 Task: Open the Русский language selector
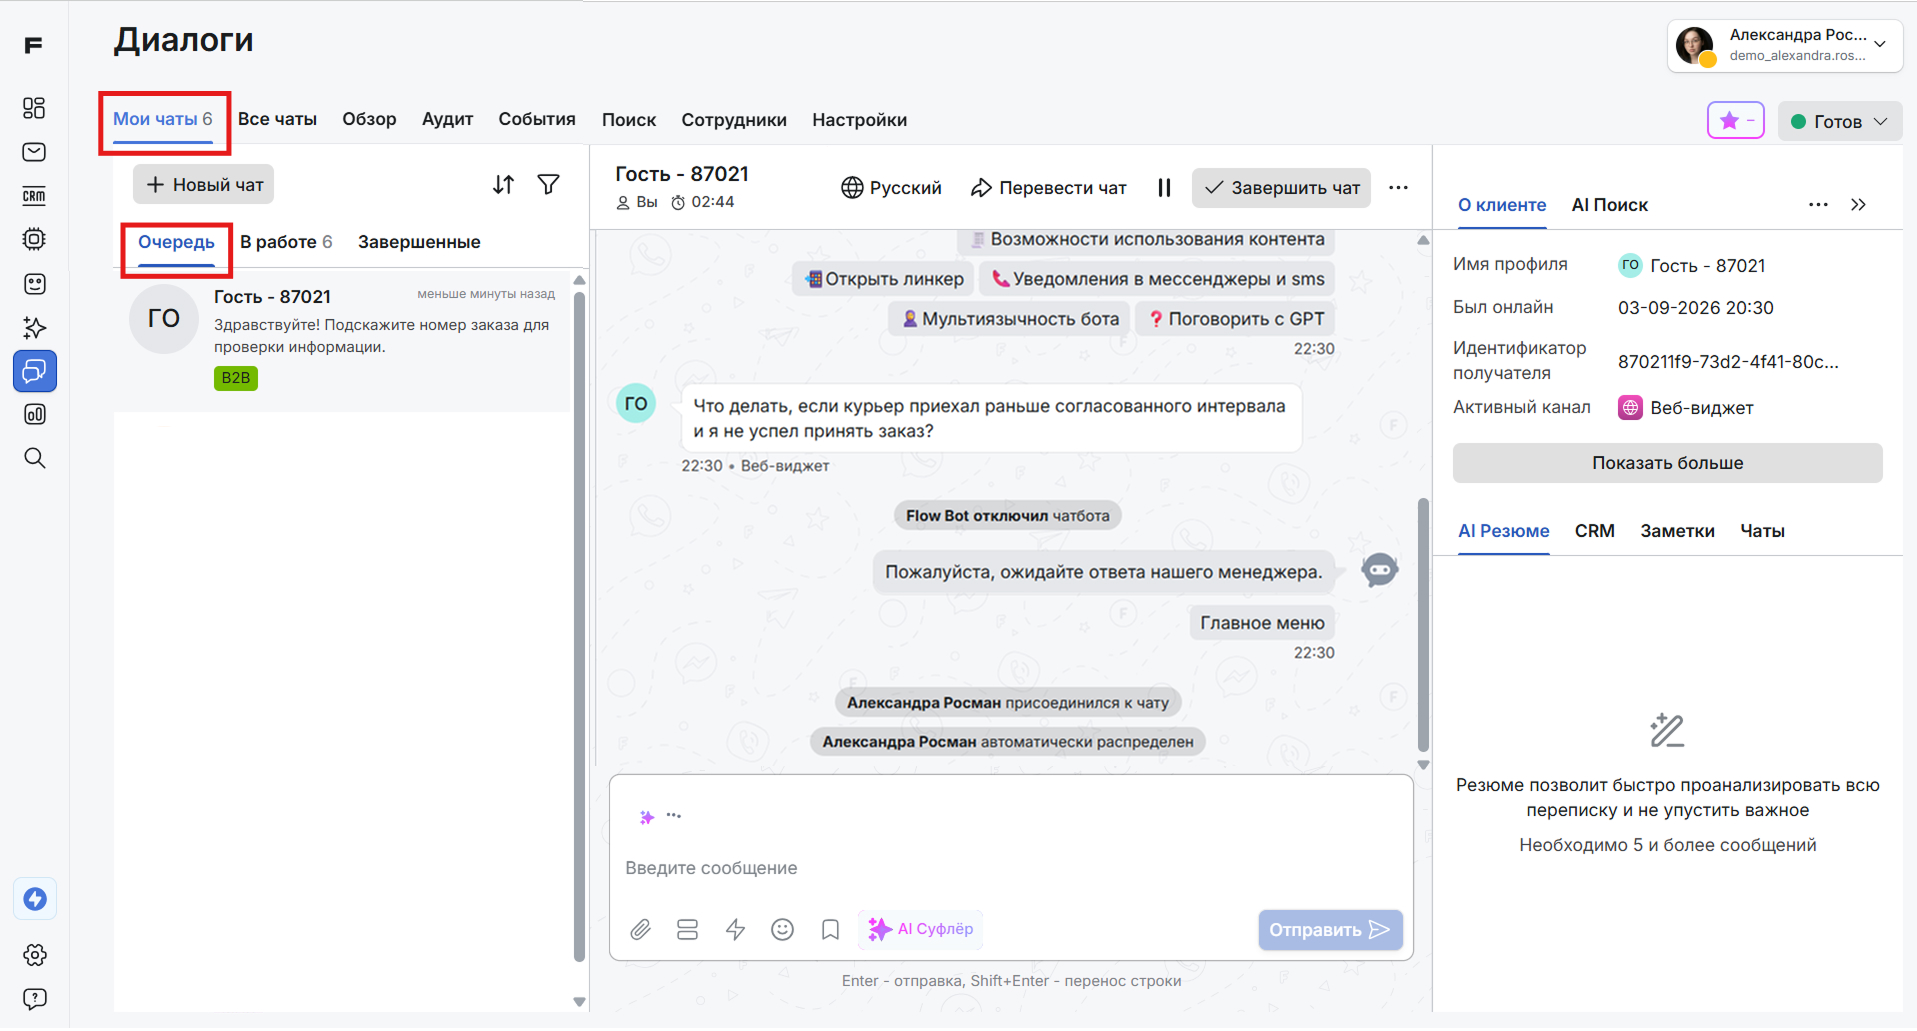891,188
